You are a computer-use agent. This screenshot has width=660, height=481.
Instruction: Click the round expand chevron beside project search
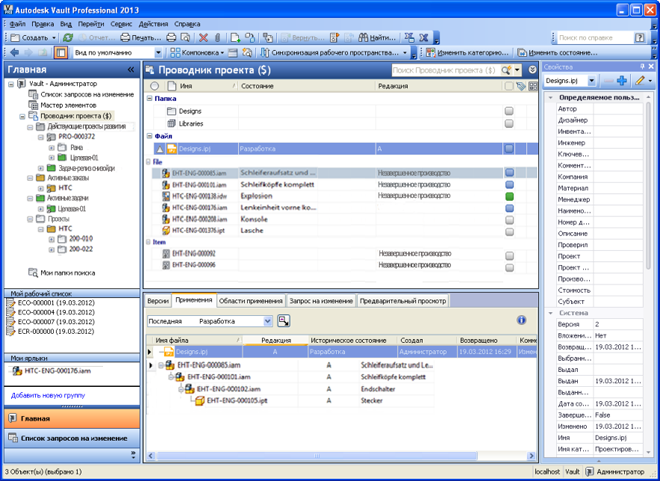[x=532, y=70]
